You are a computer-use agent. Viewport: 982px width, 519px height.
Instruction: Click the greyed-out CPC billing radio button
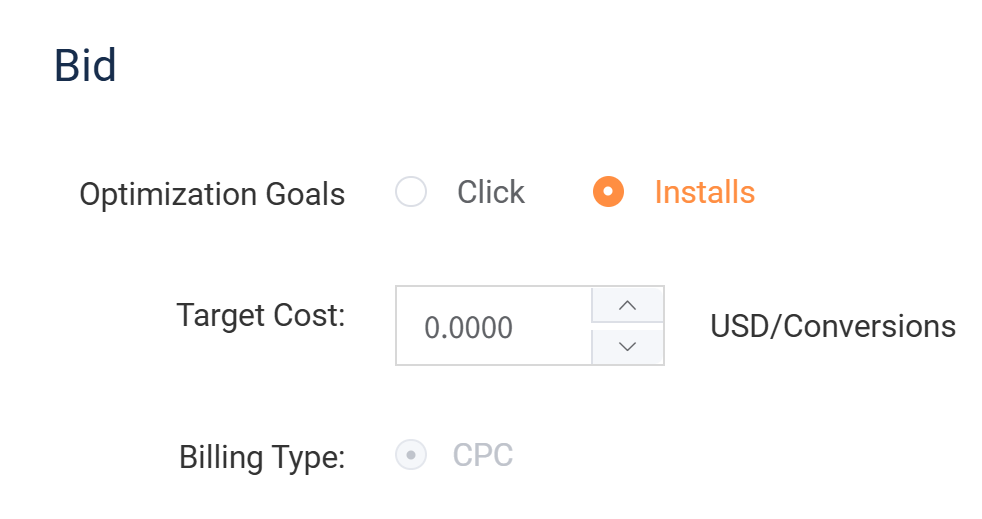tap(411, 456)
